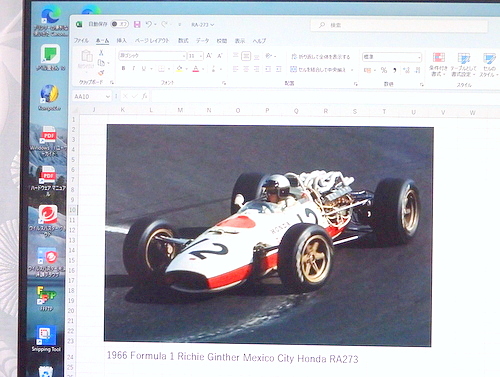Toggle Wrap Text (折り返して全体を表示する)
The width and height of the screenshot is (500, 377).
pyautogui.click(x=321, y=57)
